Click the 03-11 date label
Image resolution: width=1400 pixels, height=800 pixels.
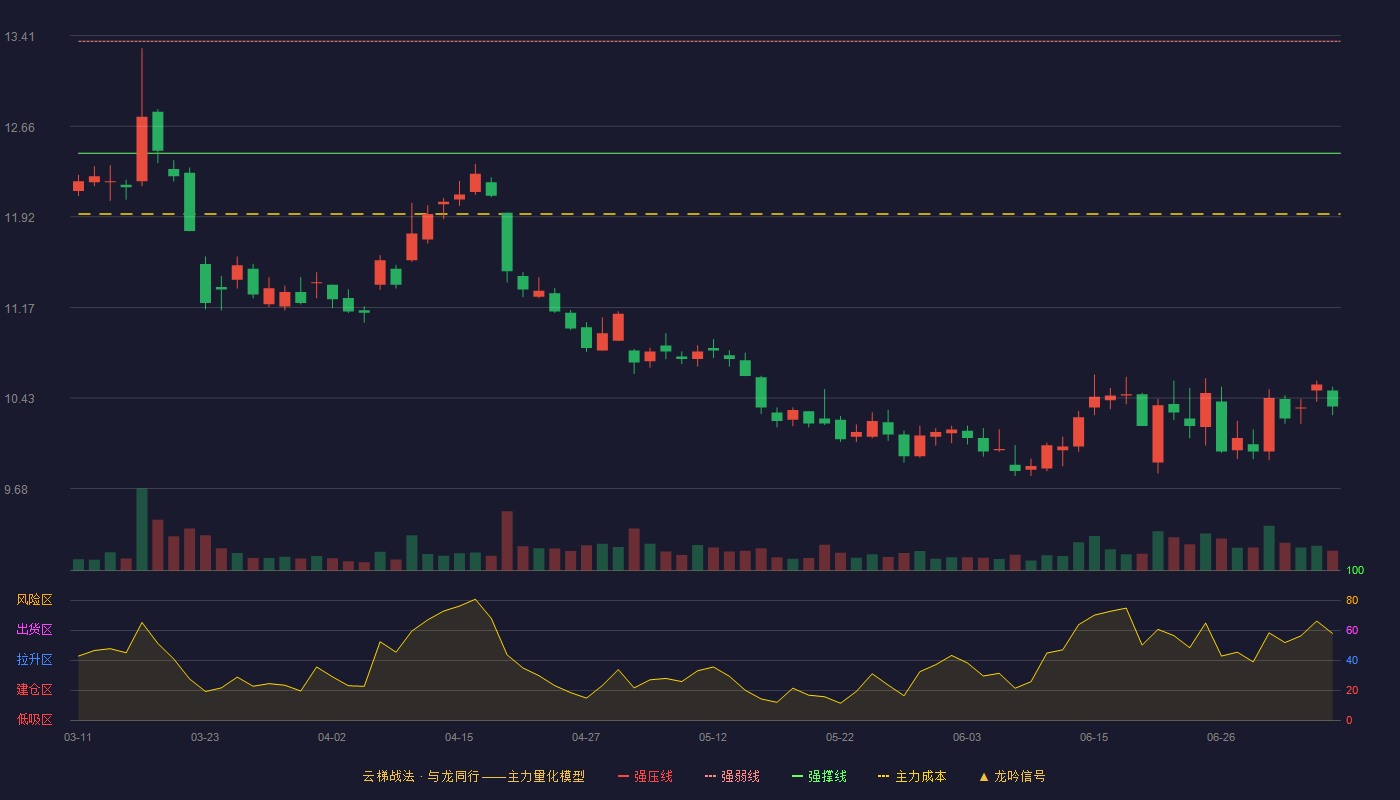(78, 737)
